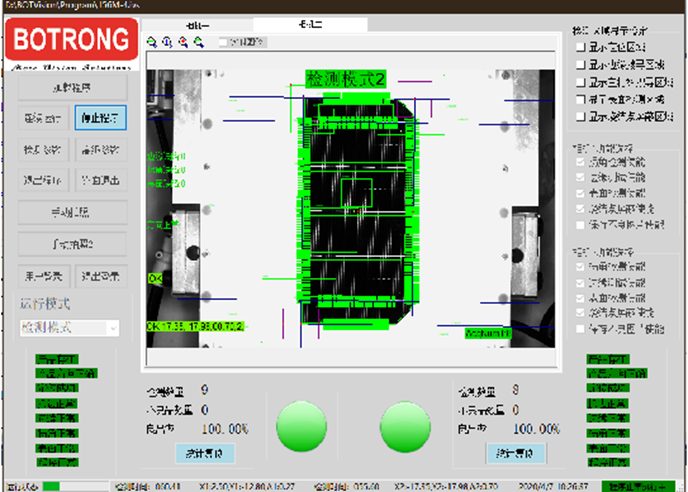Enable the third checkbox in top-right display group
The height and width of the screenshot is (492, 688).
(x=580, y=82)
